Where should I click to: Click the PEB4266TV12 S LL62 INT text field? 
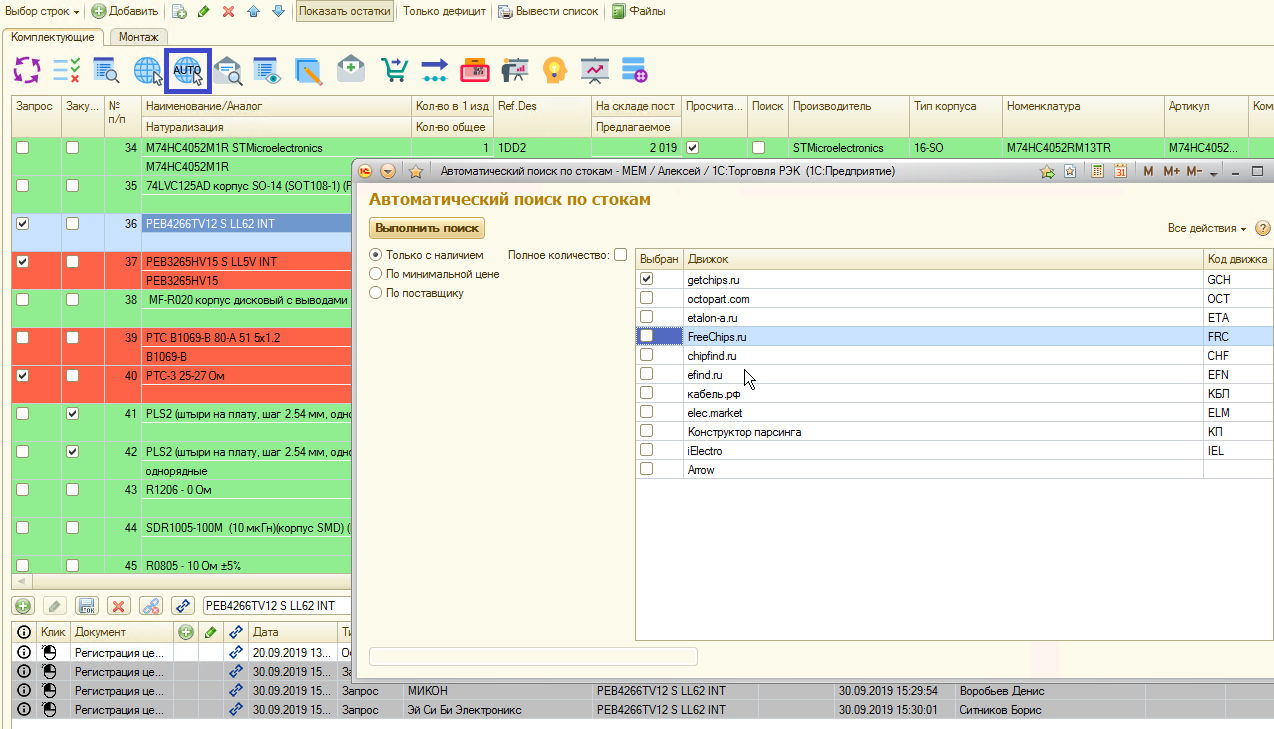[275, 605]
